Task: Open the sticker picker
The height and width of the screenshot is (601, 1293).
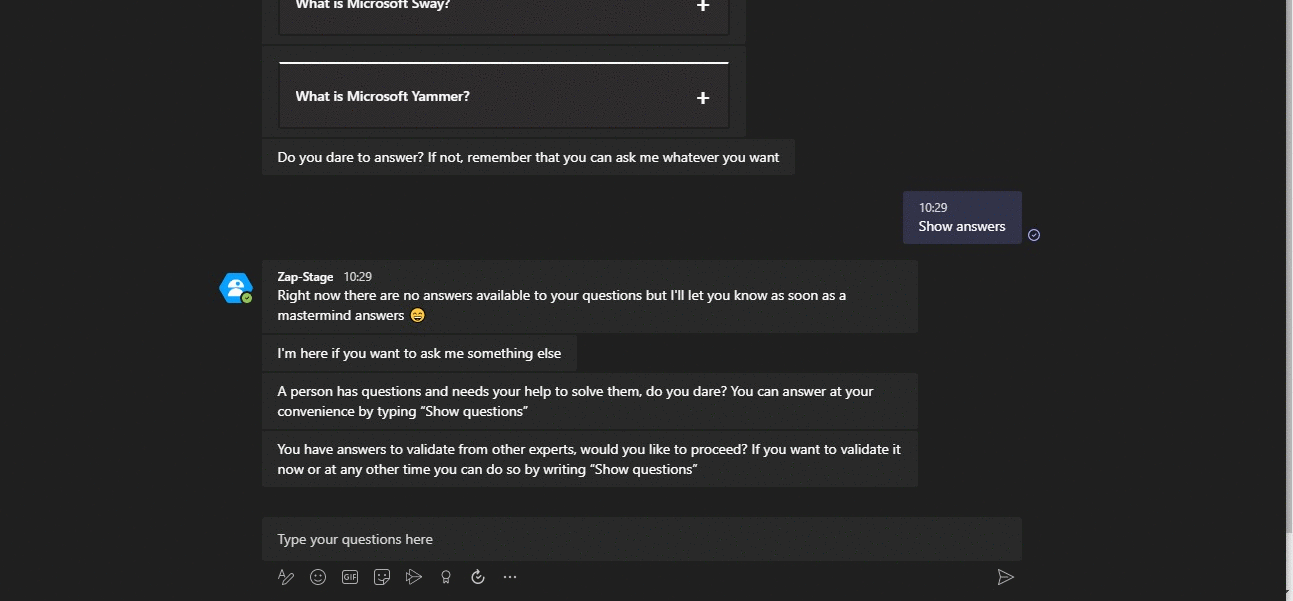Action: pyautogui.click(x=382, y=577)
